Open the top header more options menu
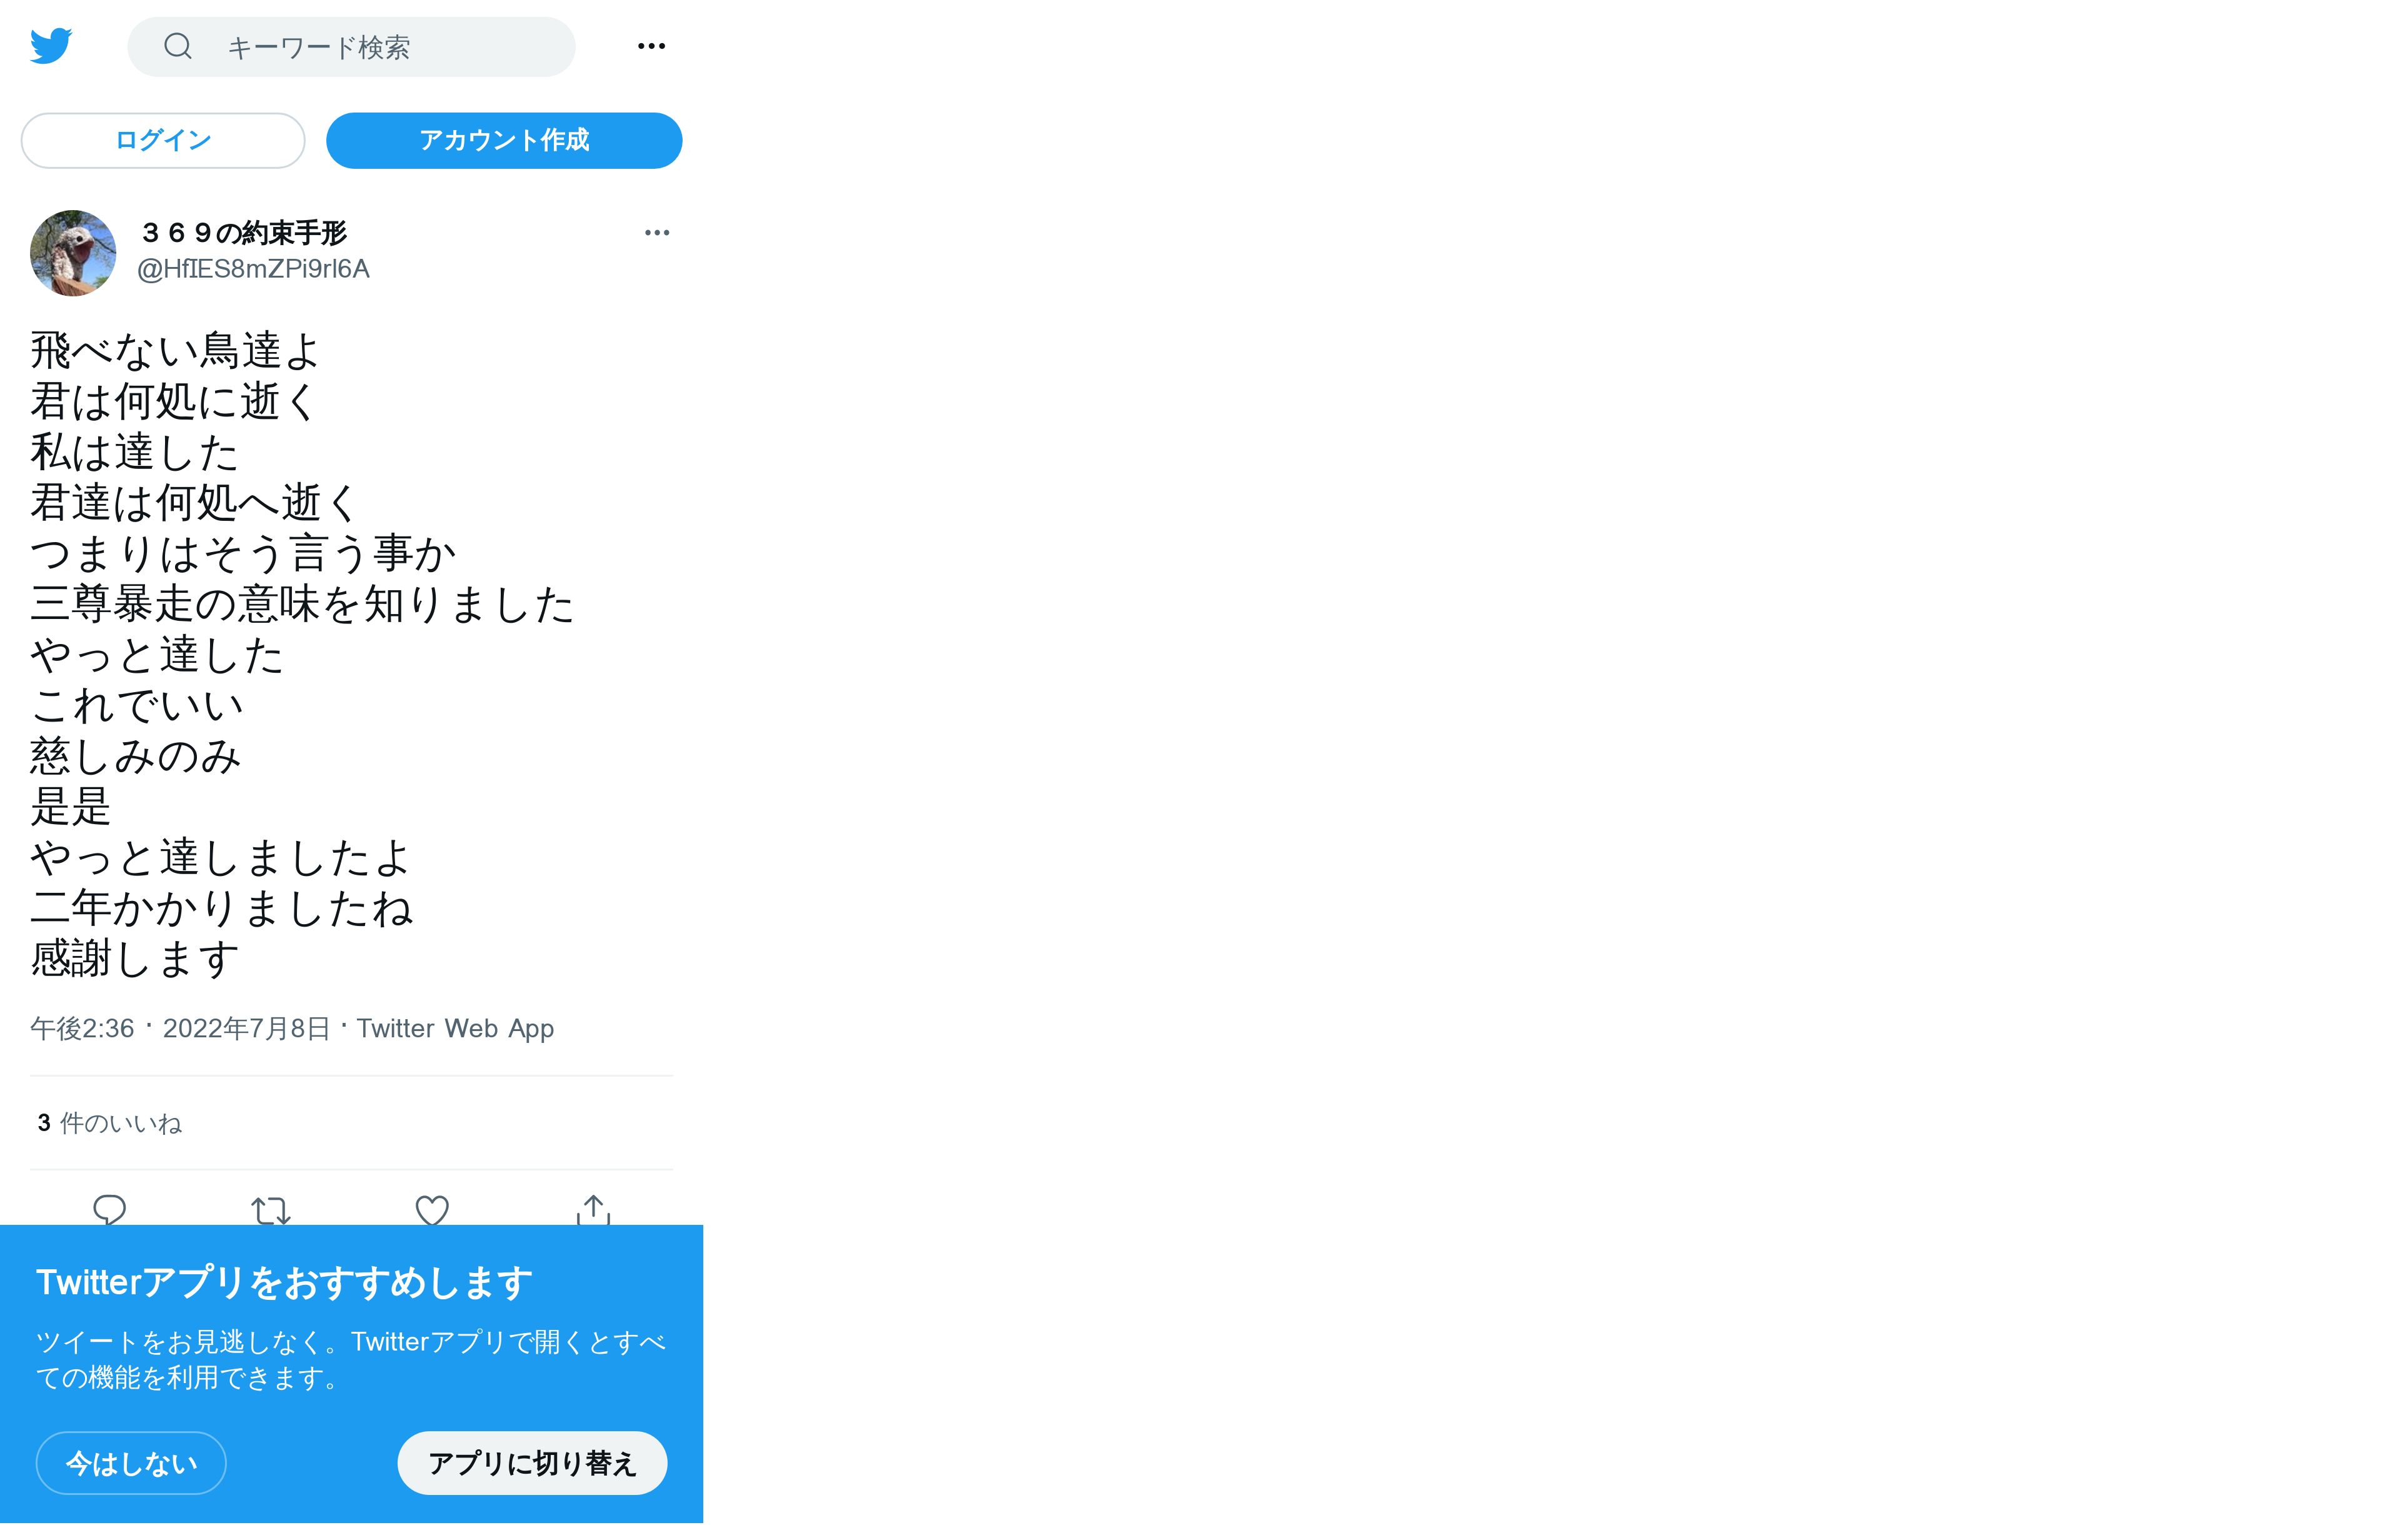The height and width of the screenshot is (1525, 2408). [x=651, y=46]
